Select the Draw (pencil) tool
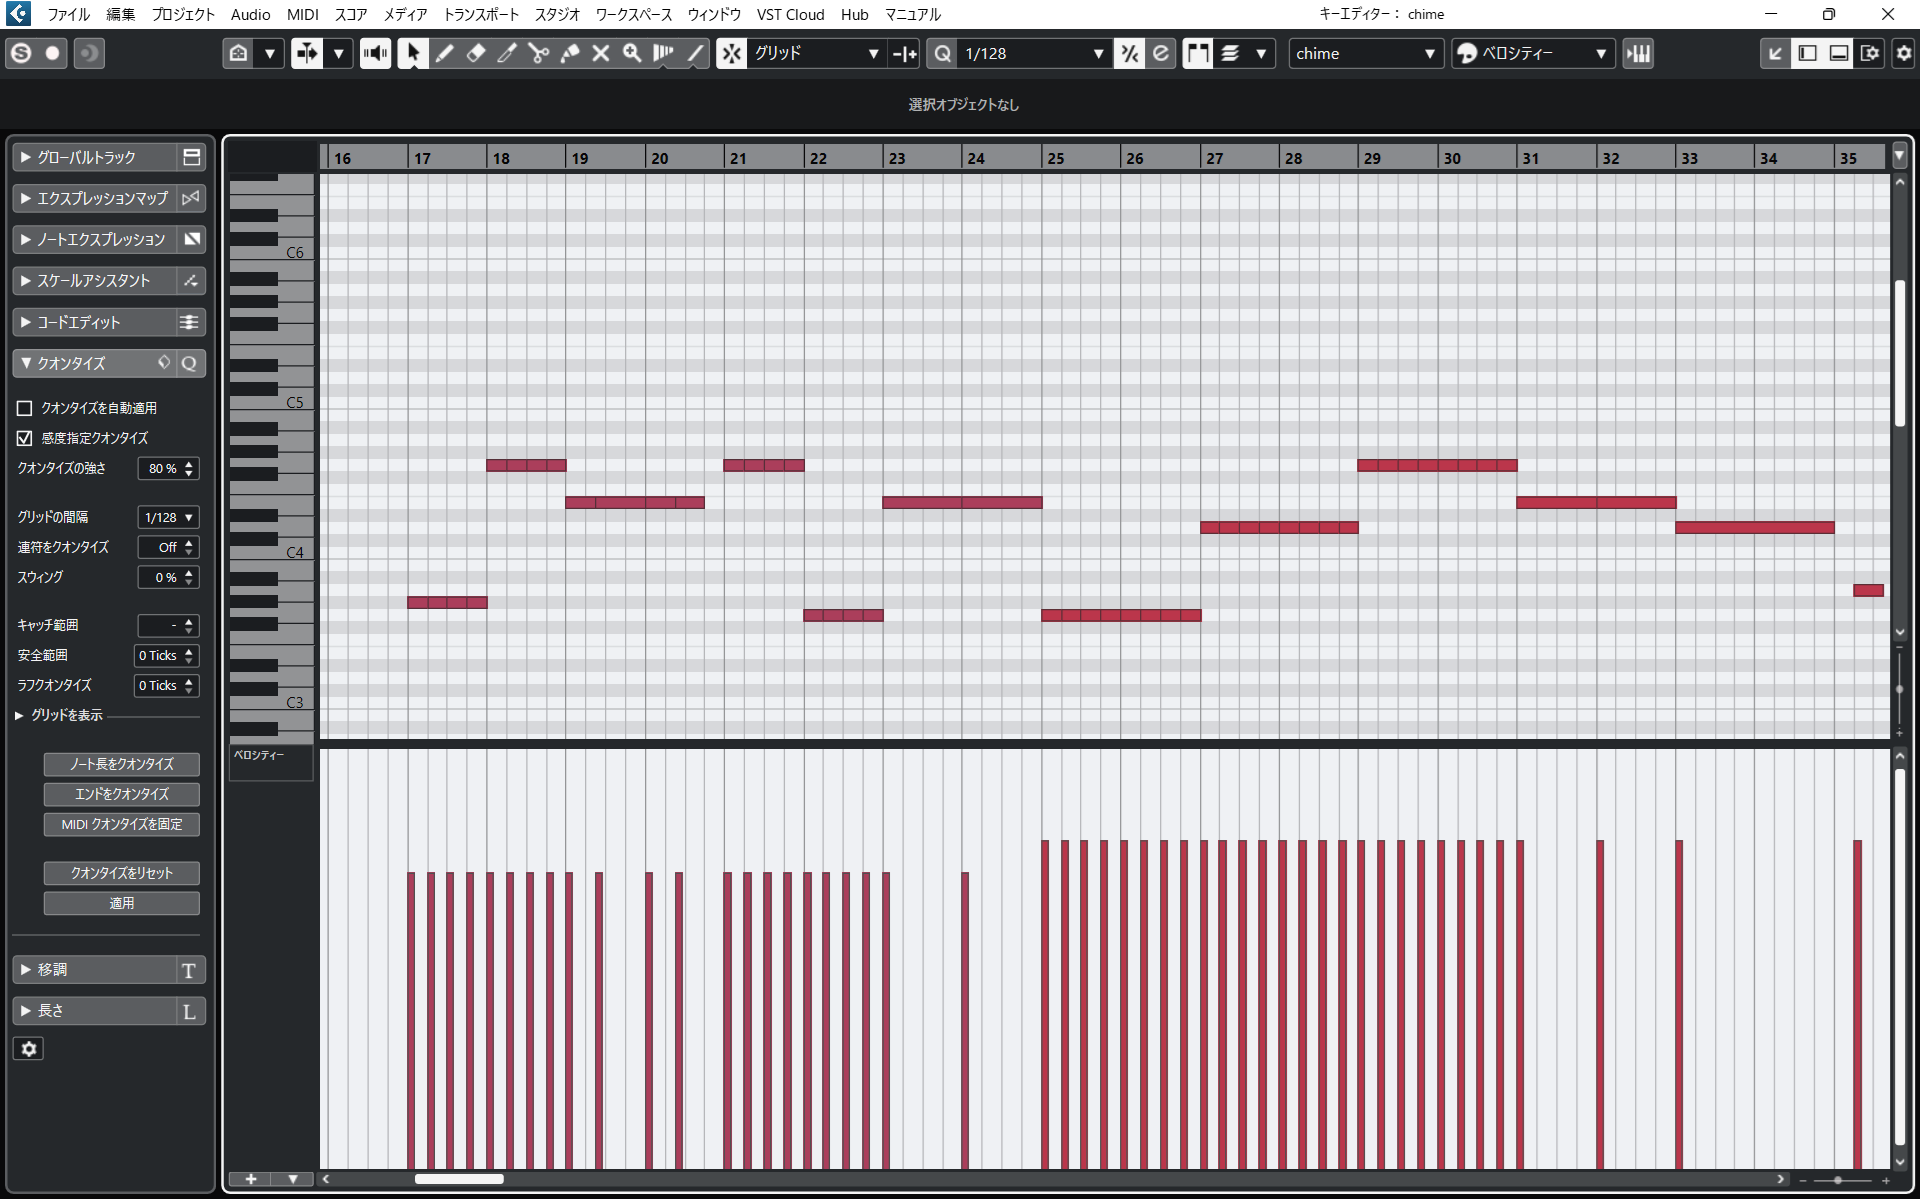Viewport: 1920px width, 1200px height. tap(444, 53)
